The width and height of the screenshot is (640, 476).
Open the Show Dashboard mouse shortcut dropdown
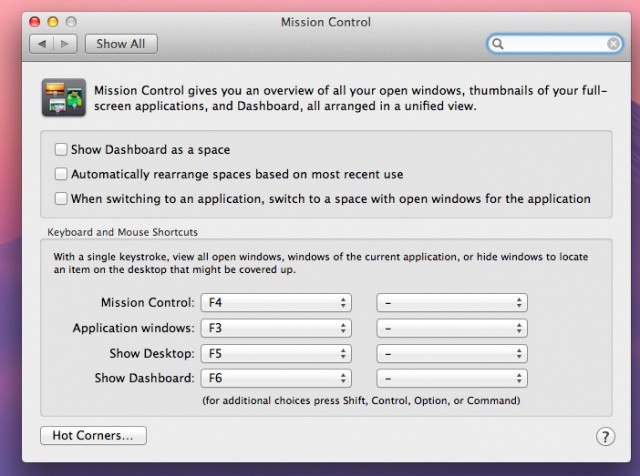(x=452, y=378)
